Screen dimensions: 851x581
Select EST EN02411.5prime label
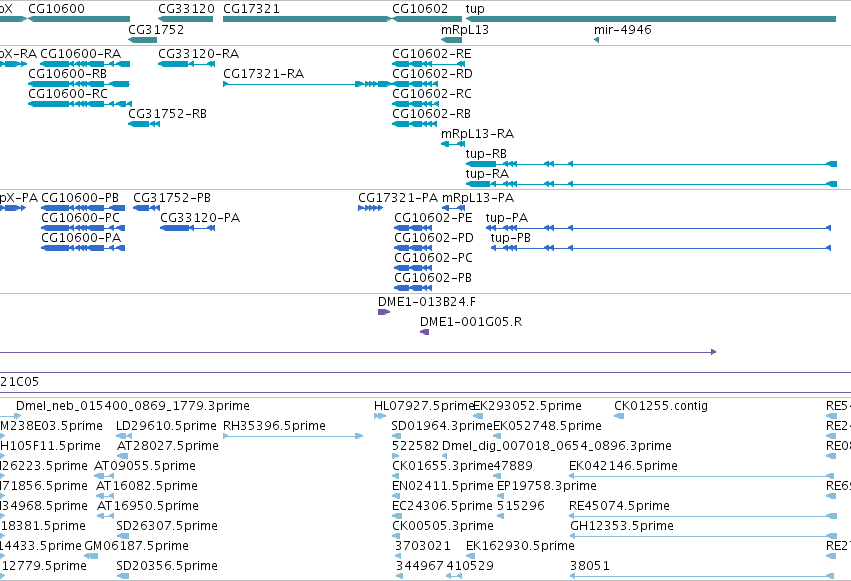click(443, 486)
